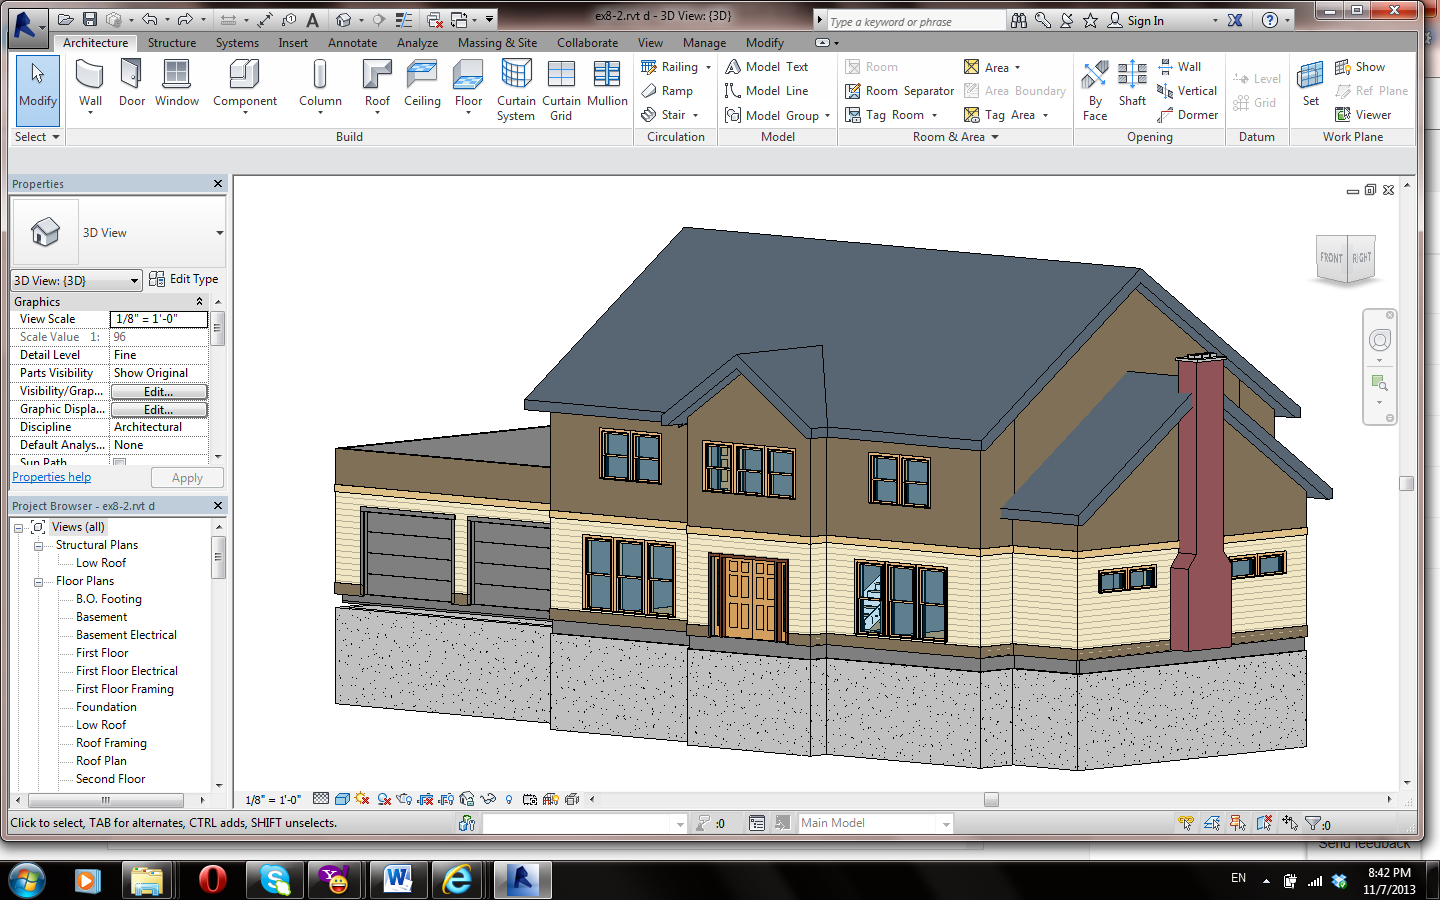
Task: Open Visual Style in view control bar
Action: click(x=342, y=799)
